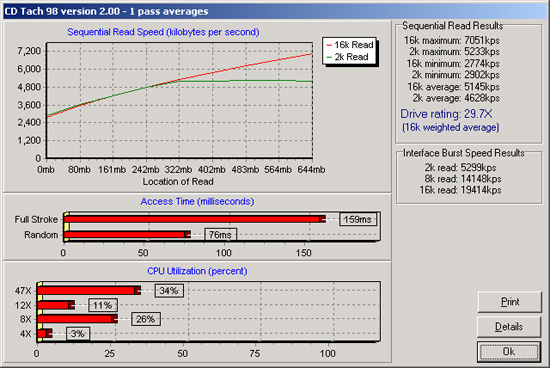Image resolution: width=550 pixels, height=368 pixels.
Task: Click the Full Stroke access time bar
Action: pyautogui.click(x=195, y=219)
